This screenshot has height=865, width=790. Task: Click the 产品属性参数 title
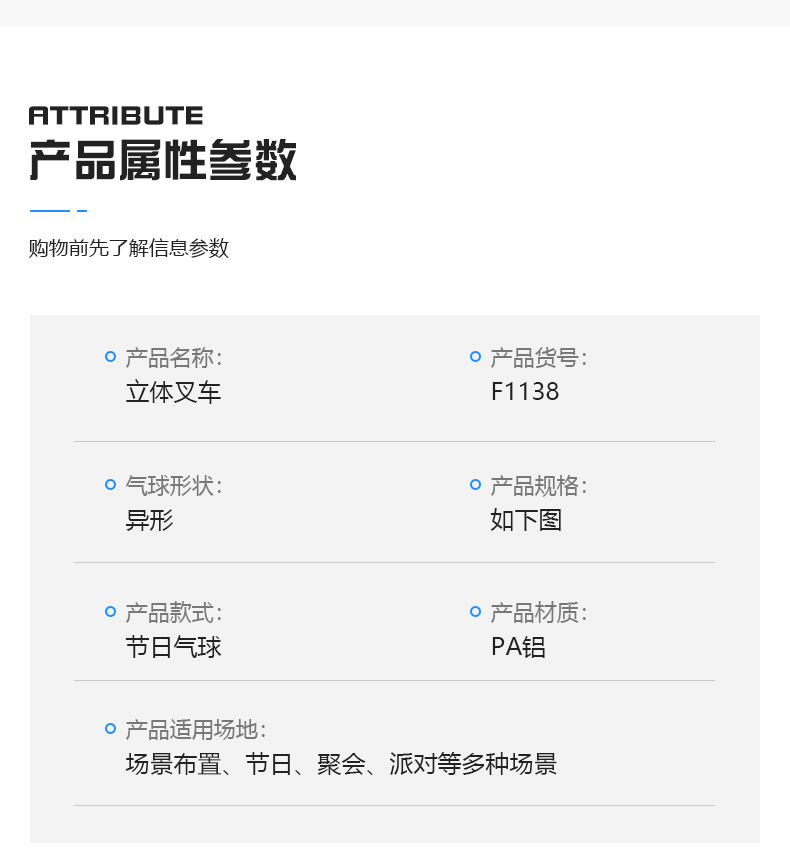coord(163,161)
